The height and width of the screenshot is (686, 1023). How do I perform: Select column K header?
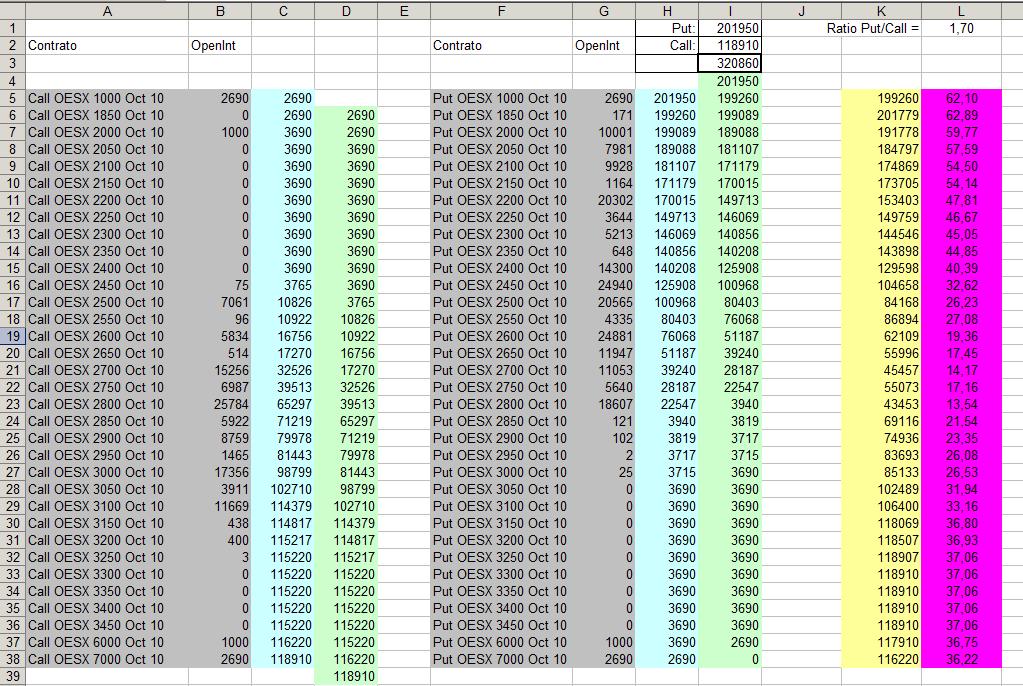[x=881, y=11]
